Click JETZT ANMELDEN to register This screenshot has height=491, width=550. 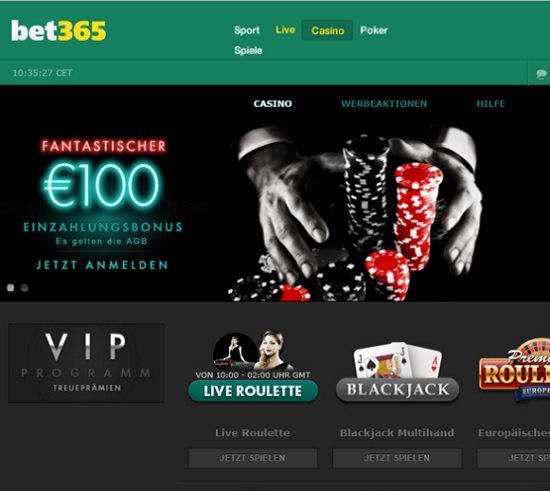102,265
